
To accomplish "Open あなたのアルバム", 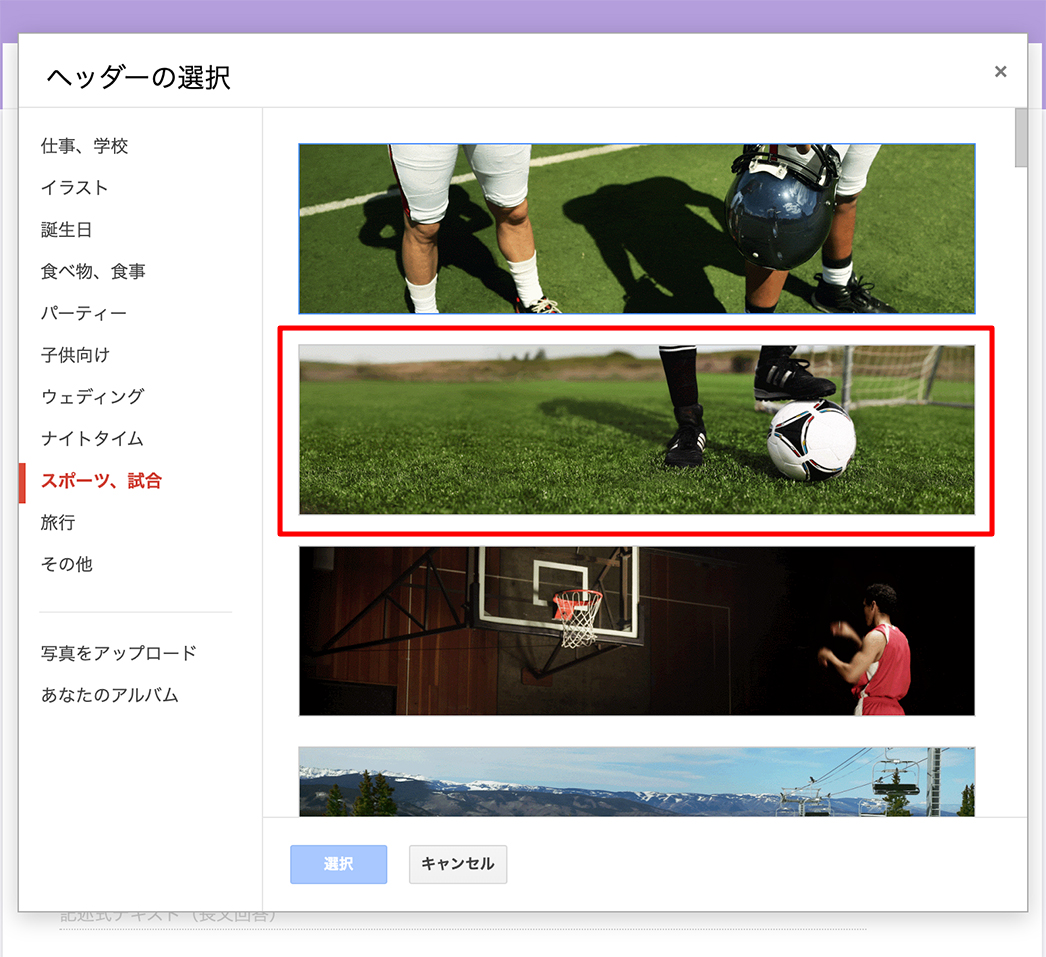I will [x=110, y=695].
